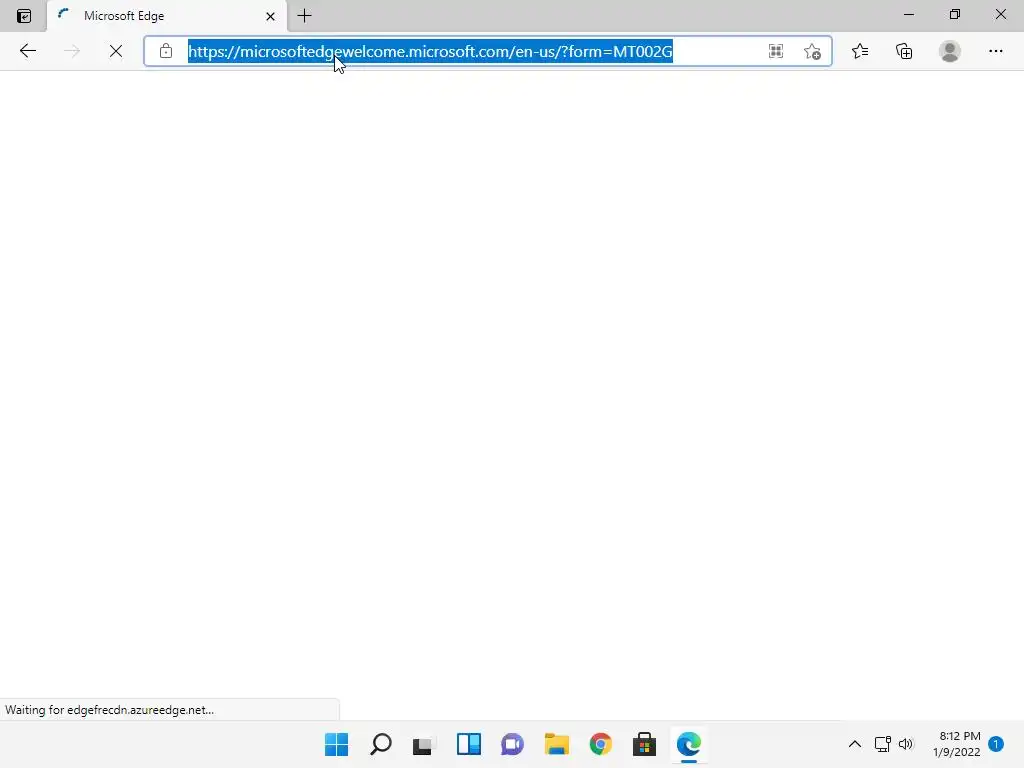Open Widgets from the taskbar
This screenshot has height=768, width=1024.
click(468, 744)
